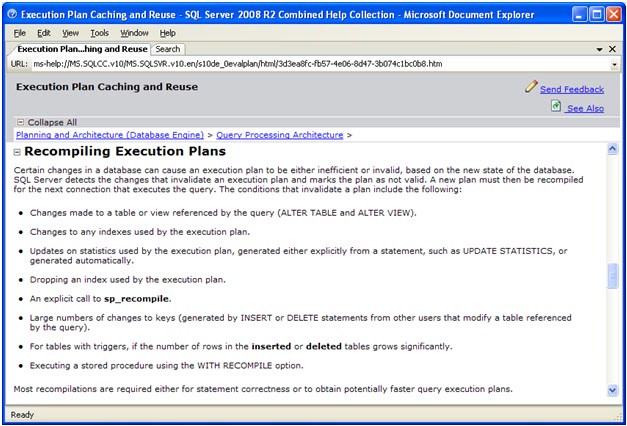The image size is (627, 426).
Task: Open the URL address dropdown arrow
Action: click(x=614, y=64)
